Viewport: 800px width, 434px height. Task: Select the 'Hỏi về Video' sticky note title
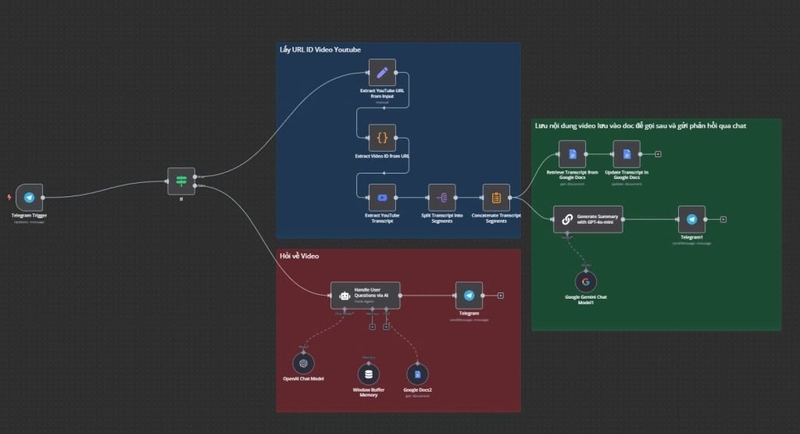(x=299, y=256)
